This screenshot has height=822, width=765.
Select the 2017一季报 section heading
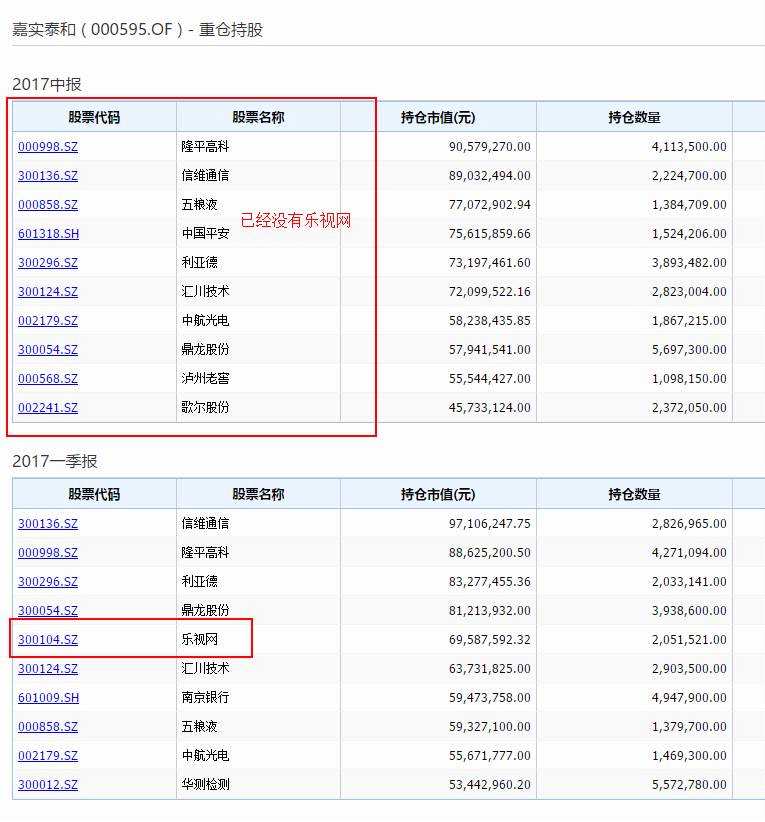pyautogui.click(x=55, y=461)
